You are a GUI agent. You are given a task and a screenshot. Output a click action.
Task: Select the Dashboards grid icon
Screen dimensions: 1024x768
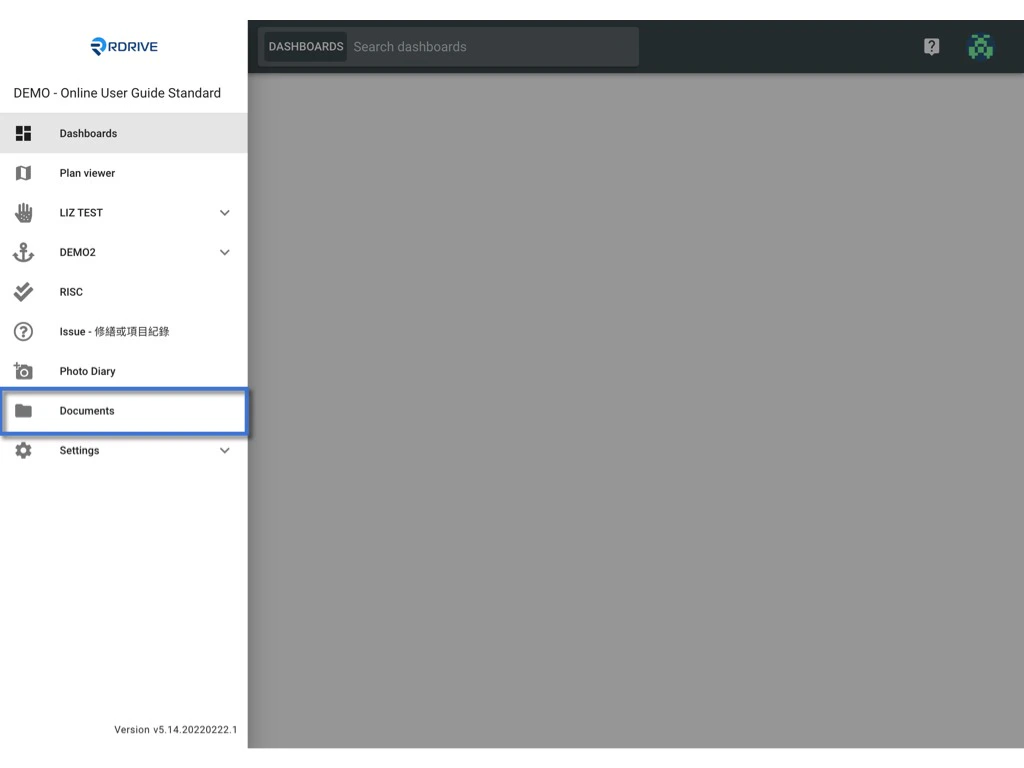click(22, 133)
